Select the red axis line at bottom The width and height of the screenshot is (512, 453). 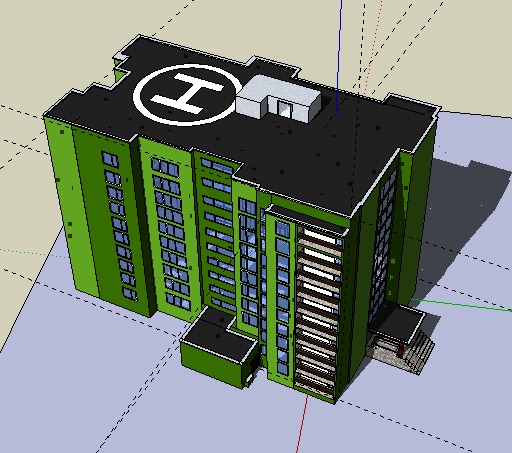(302, 423)
